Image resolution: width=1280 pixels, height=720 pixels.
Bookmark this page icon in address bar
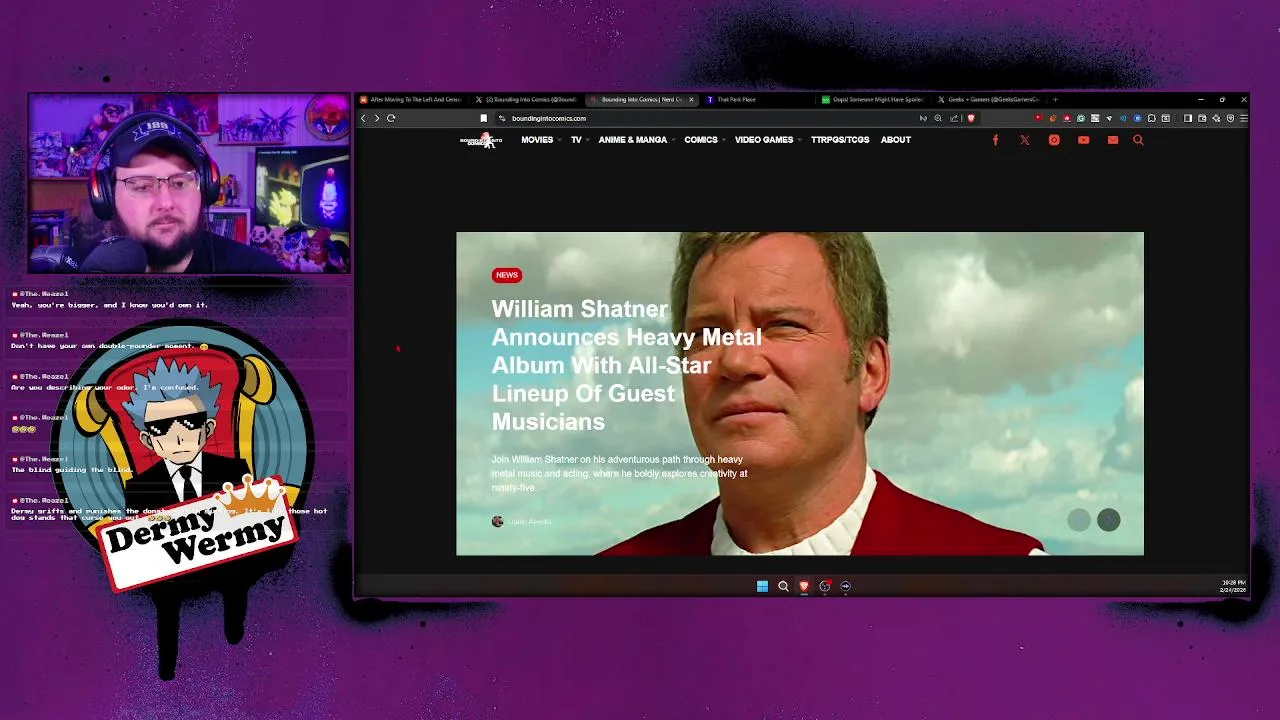[x=483, y=118]
